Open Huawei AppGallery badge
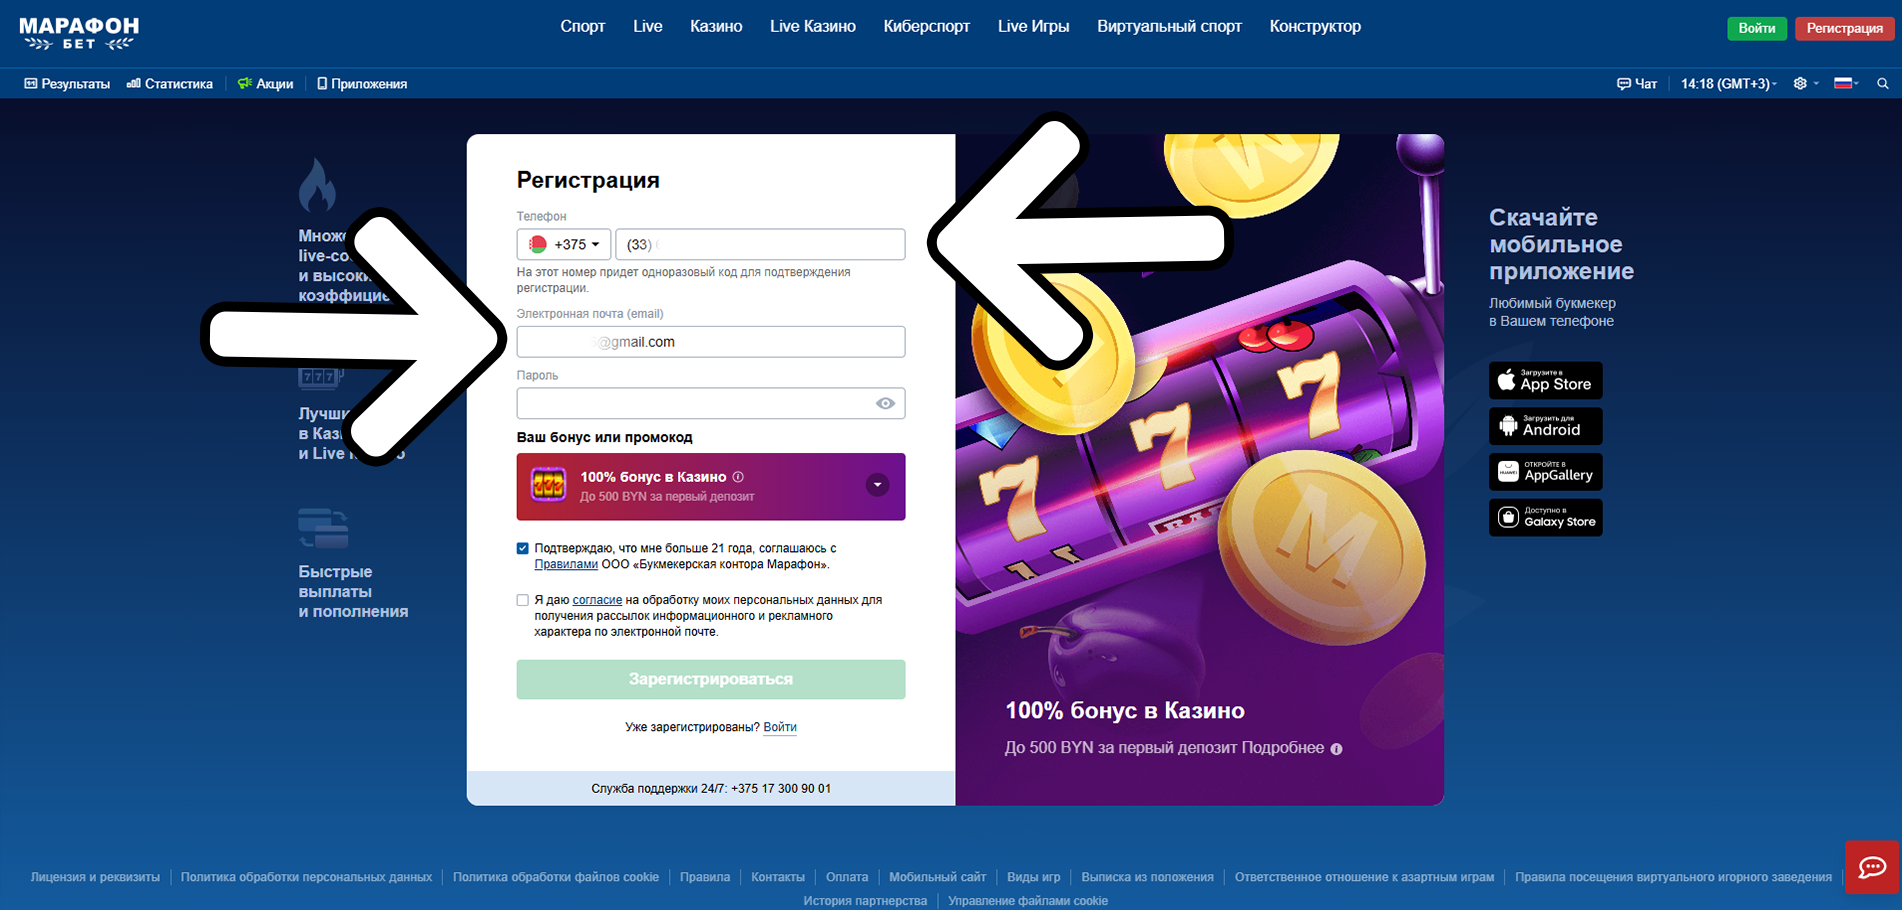Image resolution: width=1902 pixels, height=910 pixels. [x=1545, y=472]
